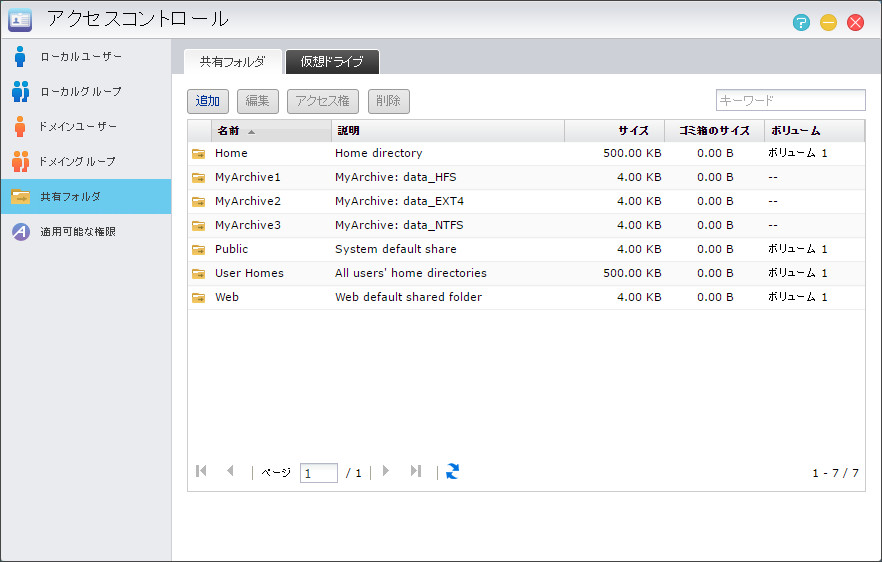Viewport: 882px width, 562px height.
Task: Click the 編集 button
Action: point(258,101)
